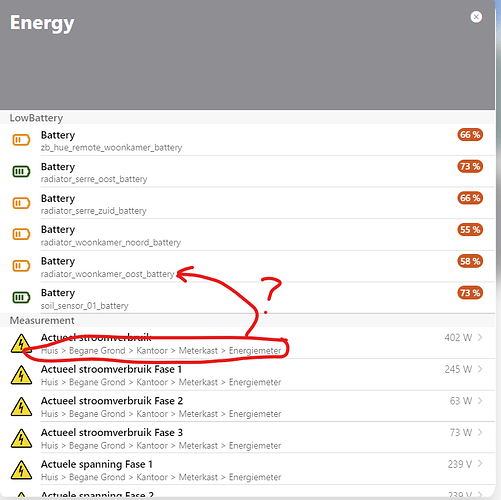Image resolution: width=501 pixels, height=500 pixels.
Task: Click electricity icon of Actueel stroomverbruik Fase 2
Action: tap(21, 407)
